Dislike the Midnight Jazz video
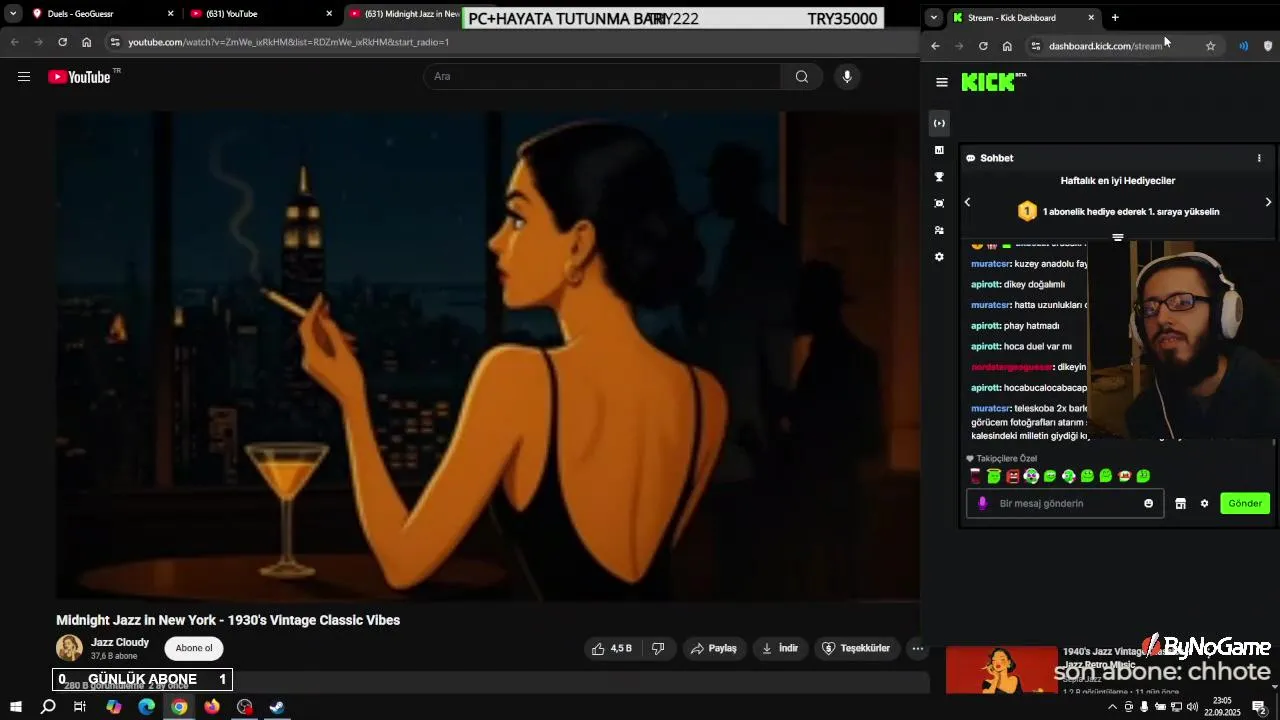1280x720 pixels. point(658,648)
